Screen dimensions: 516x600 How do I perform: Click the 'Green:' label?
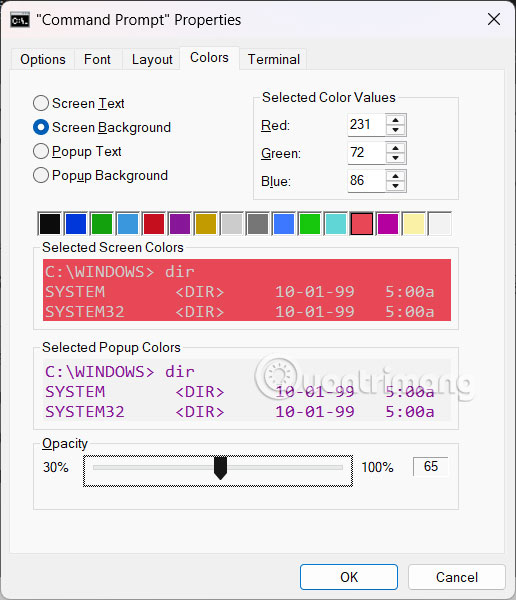[x=281, y=153]
